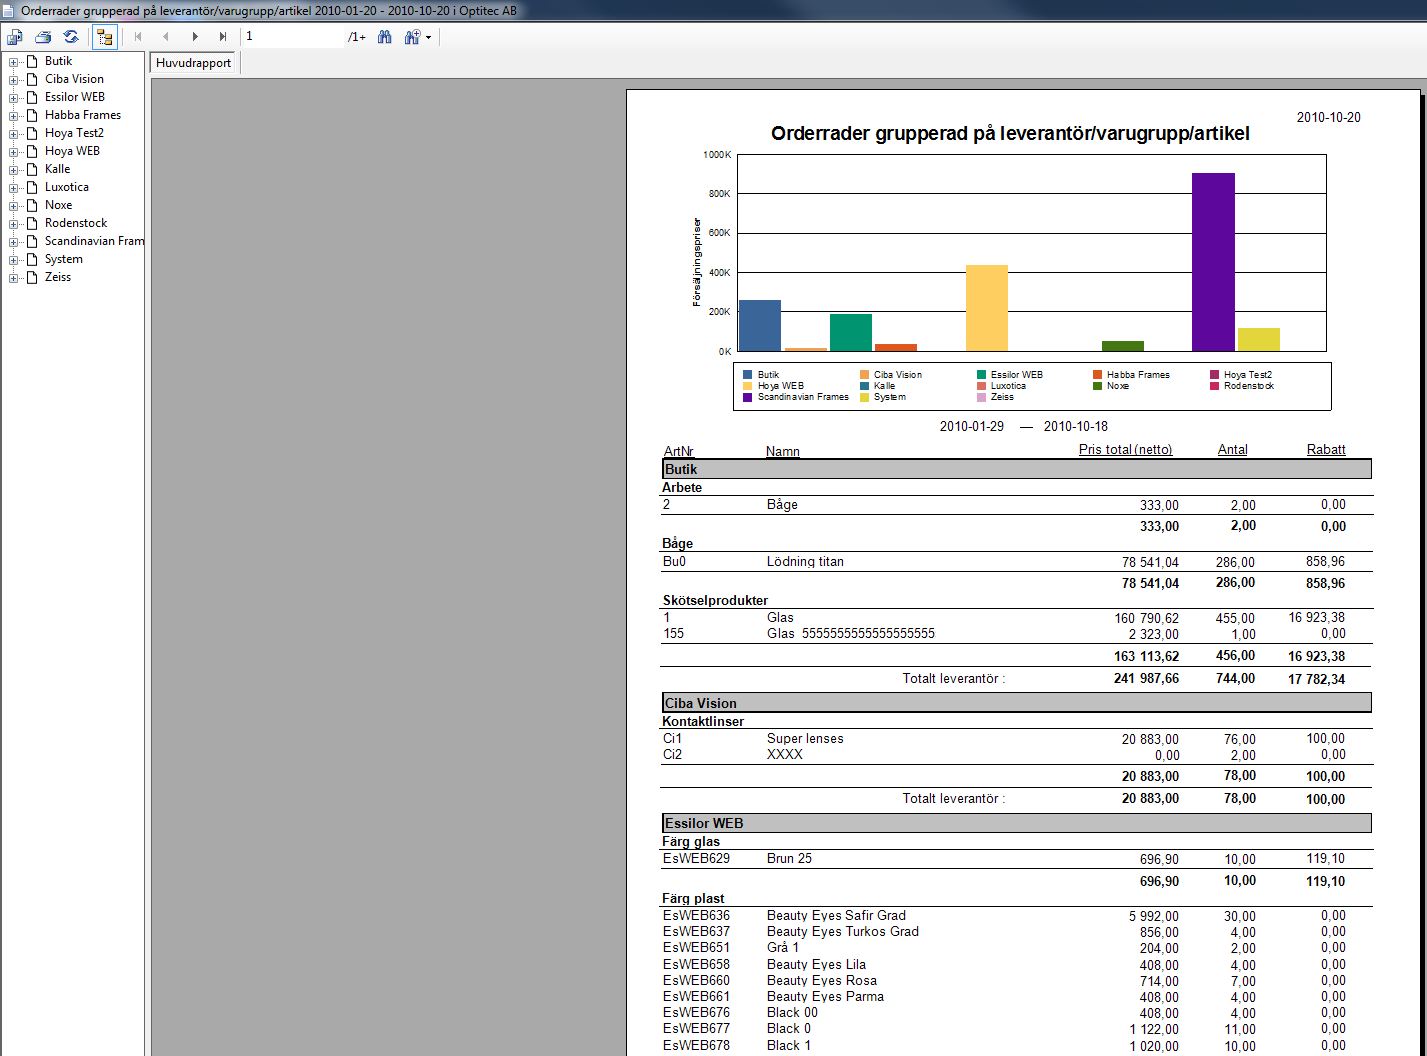The image size is (1427, 1056).
Task: Click the Lödning titan article name
Action: tap(805, 562)
